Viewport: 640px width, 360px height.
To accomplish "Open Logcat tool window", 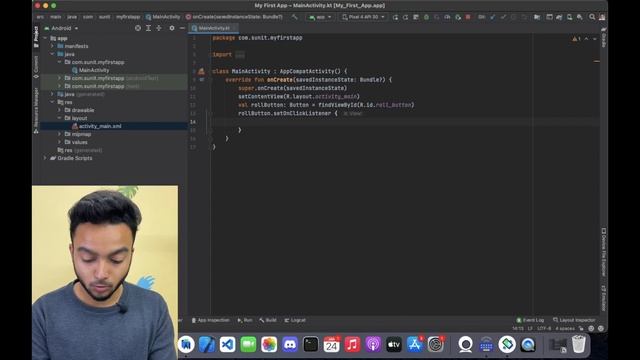I will pyautogui.click(x=295, y=320).
